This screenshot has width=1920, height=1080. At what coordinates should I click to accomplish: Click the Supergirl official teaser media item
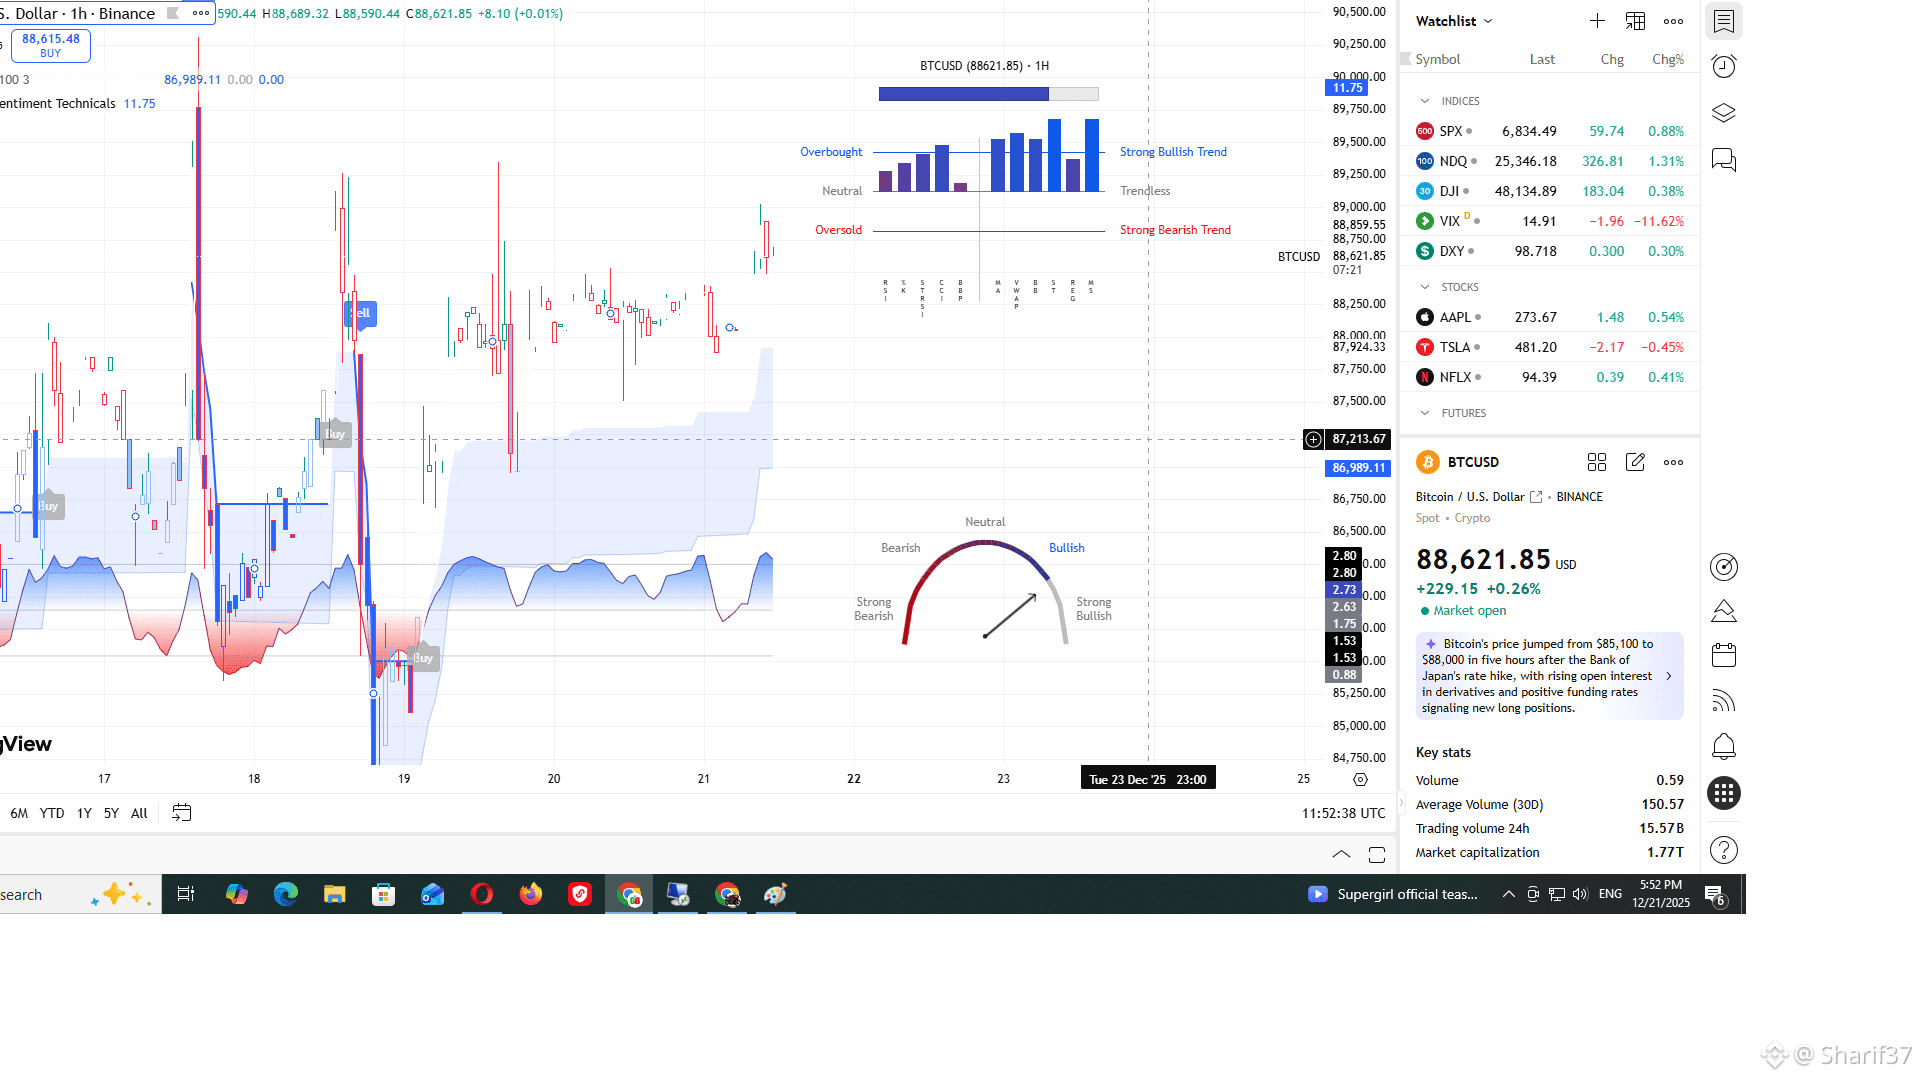(1393, 894)
